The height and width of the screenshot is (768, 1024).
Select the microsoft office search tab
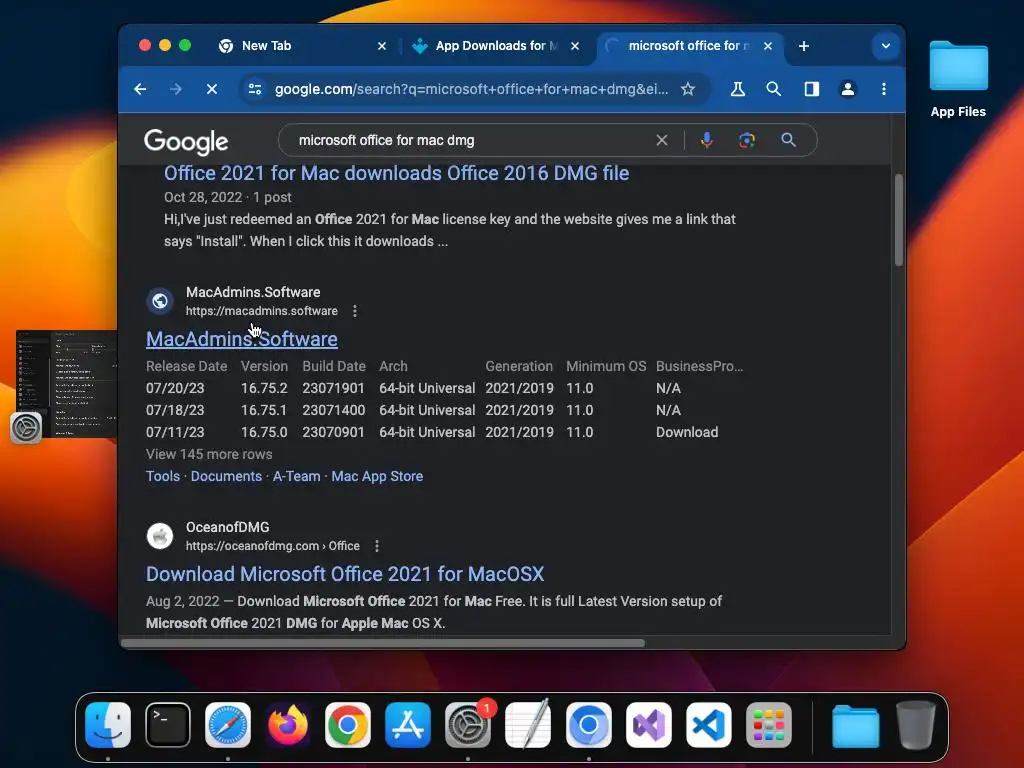tap(688, 46)
